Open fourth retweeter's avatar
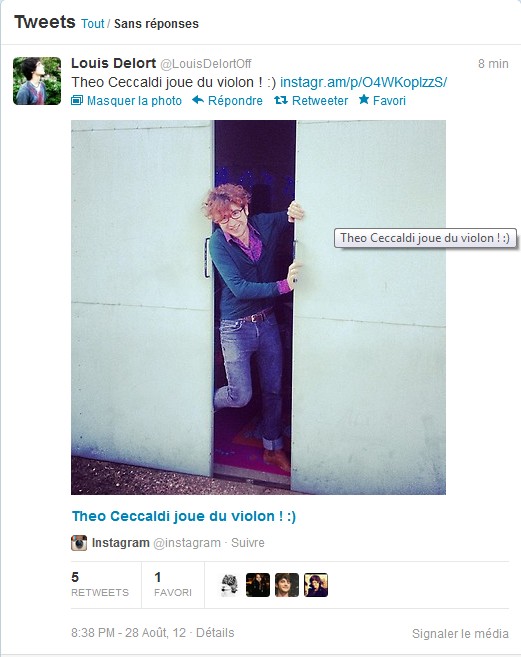Viewport: 521px width, 657px height. click(316, 585)
